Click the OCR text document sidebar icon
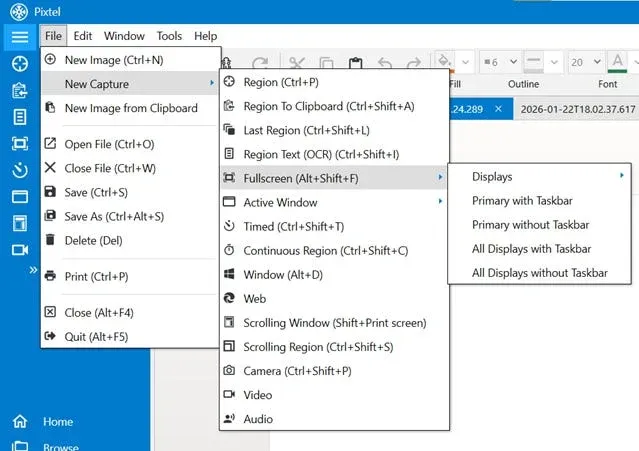This screenshot has height=451, width=639. (20, 117)
